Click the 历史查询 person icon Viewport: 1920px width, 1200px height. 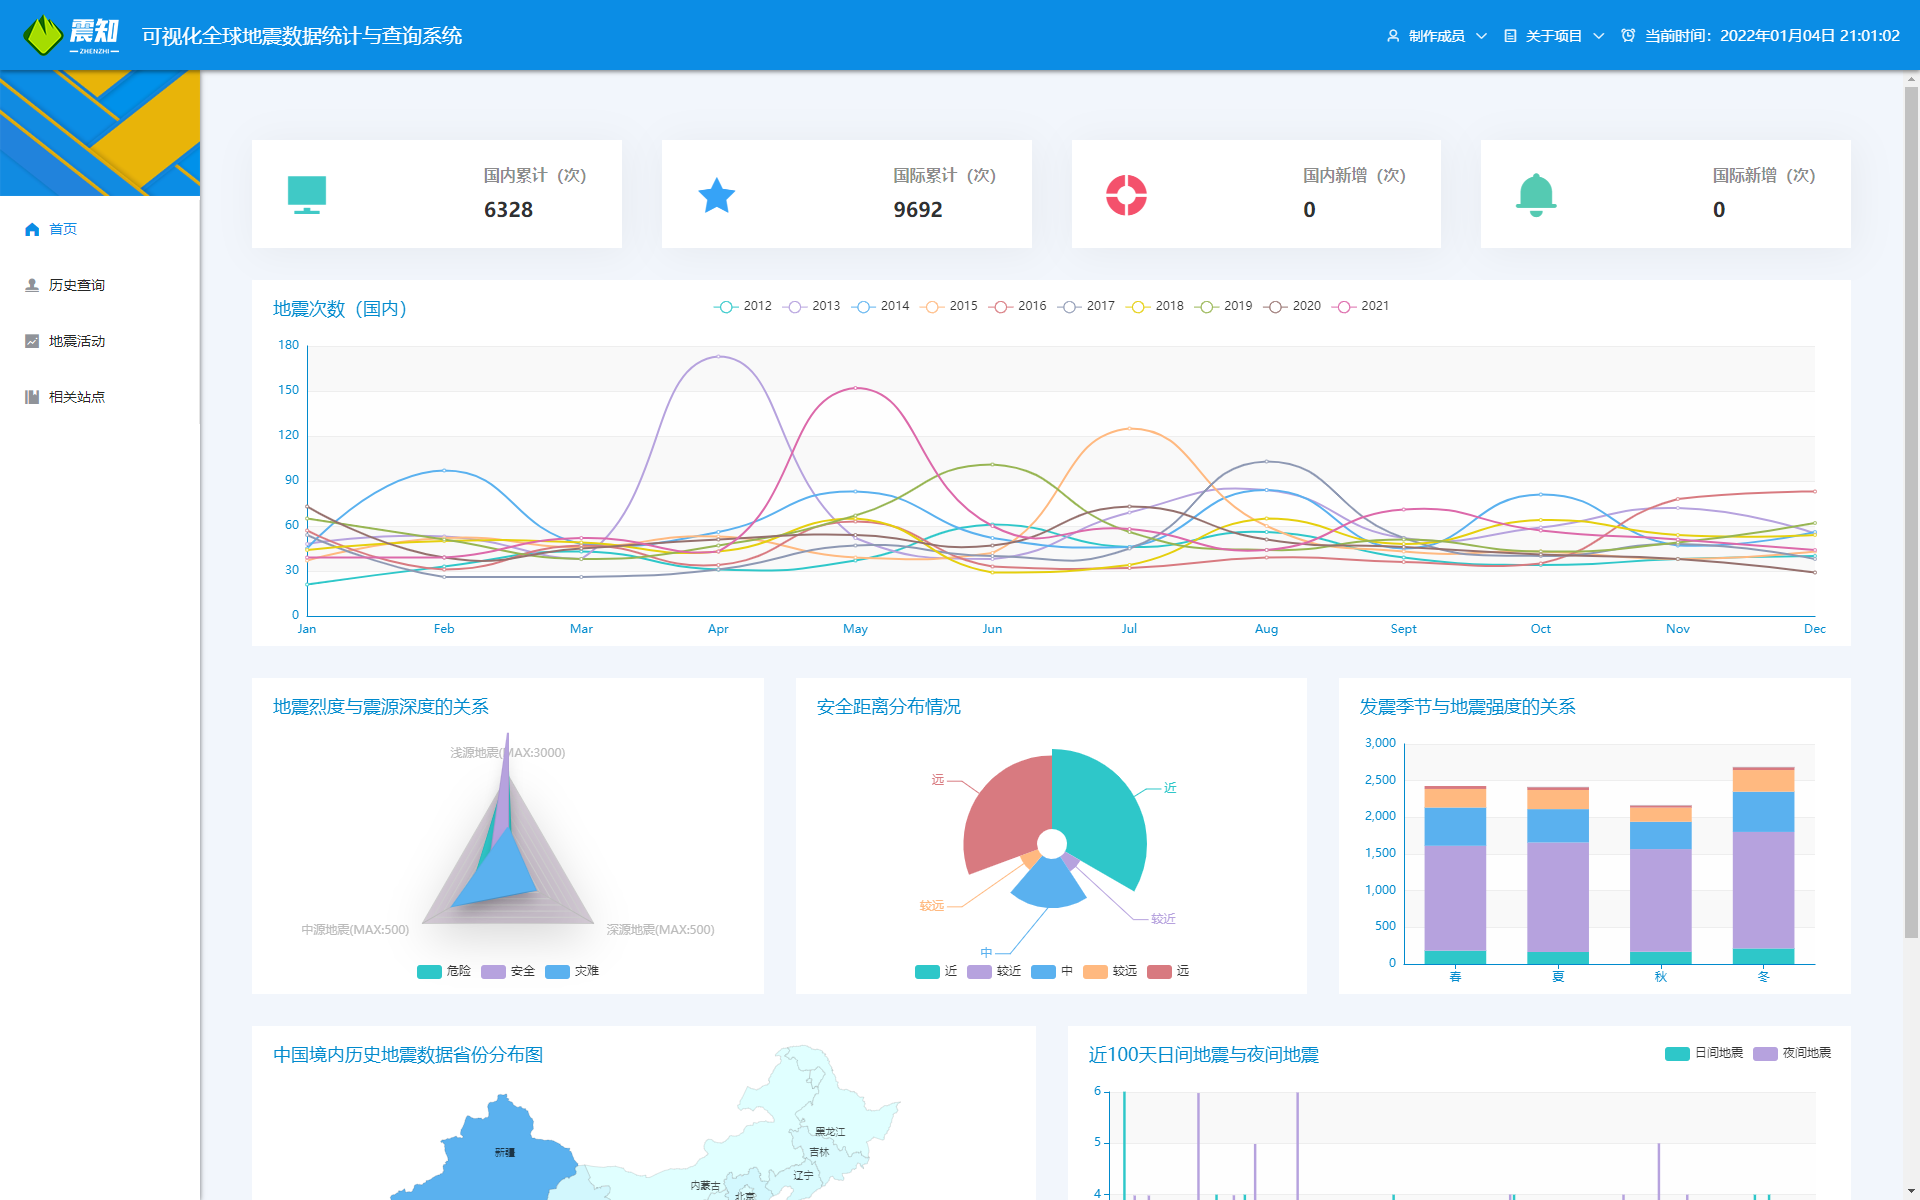click(x=32, y=285)
